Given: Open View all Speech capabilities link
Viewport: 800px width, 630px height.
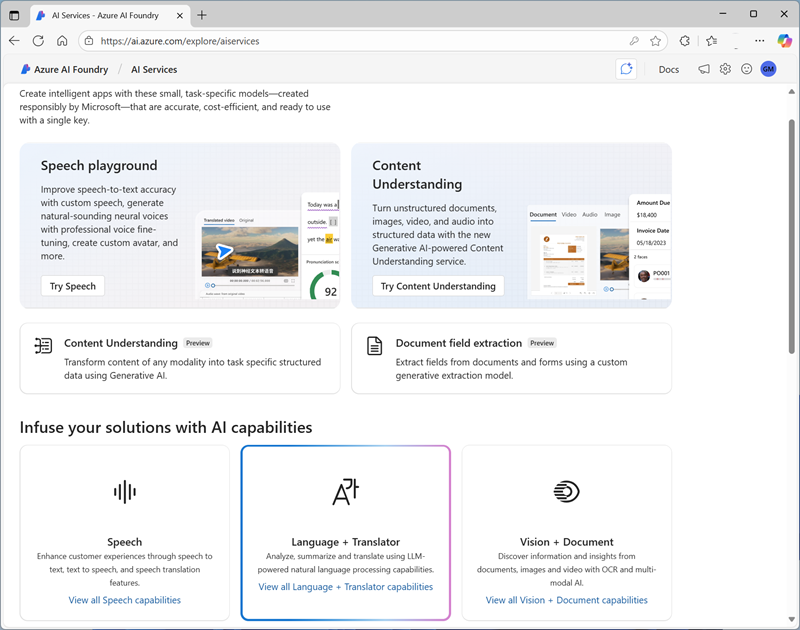Looking at the screenshot, I should coord(124,600).
